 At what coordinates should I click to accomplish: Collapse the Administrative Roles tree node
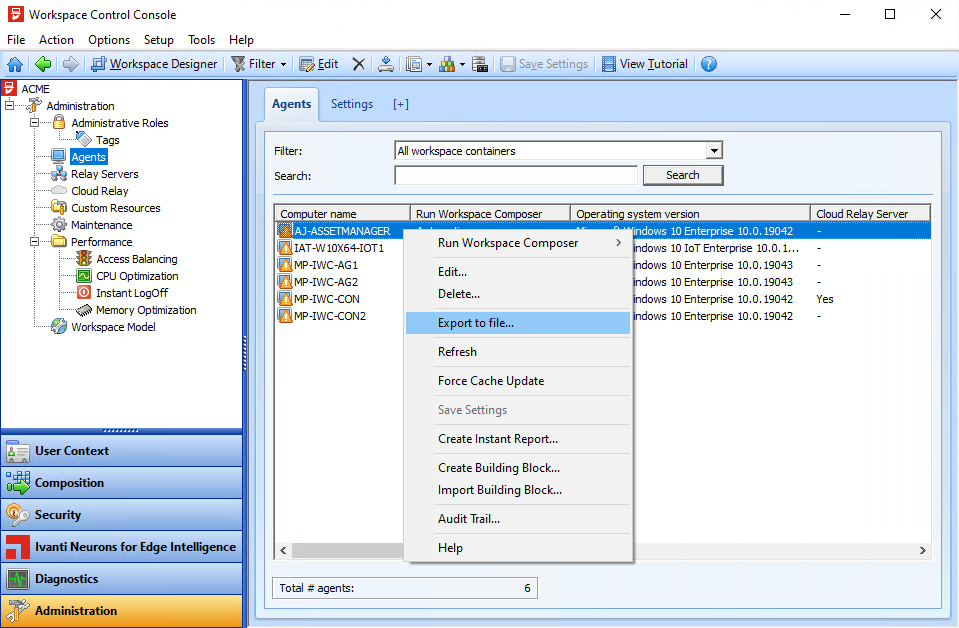[x=34, y=123]
